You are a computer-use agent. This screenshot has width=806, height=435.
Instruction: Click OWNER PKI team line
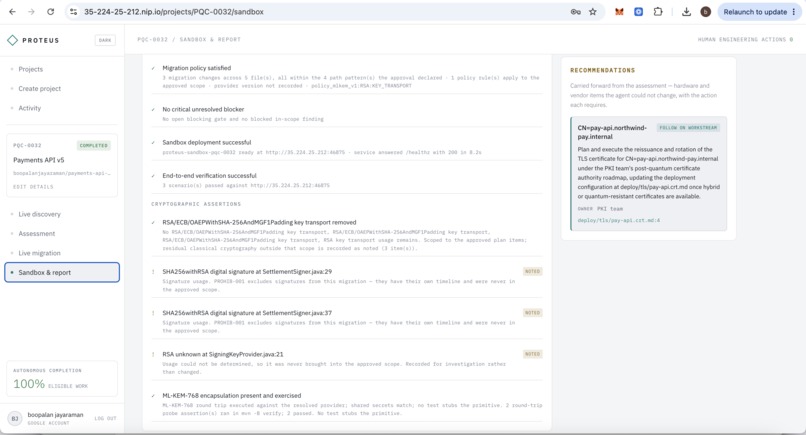coord(600,209)
